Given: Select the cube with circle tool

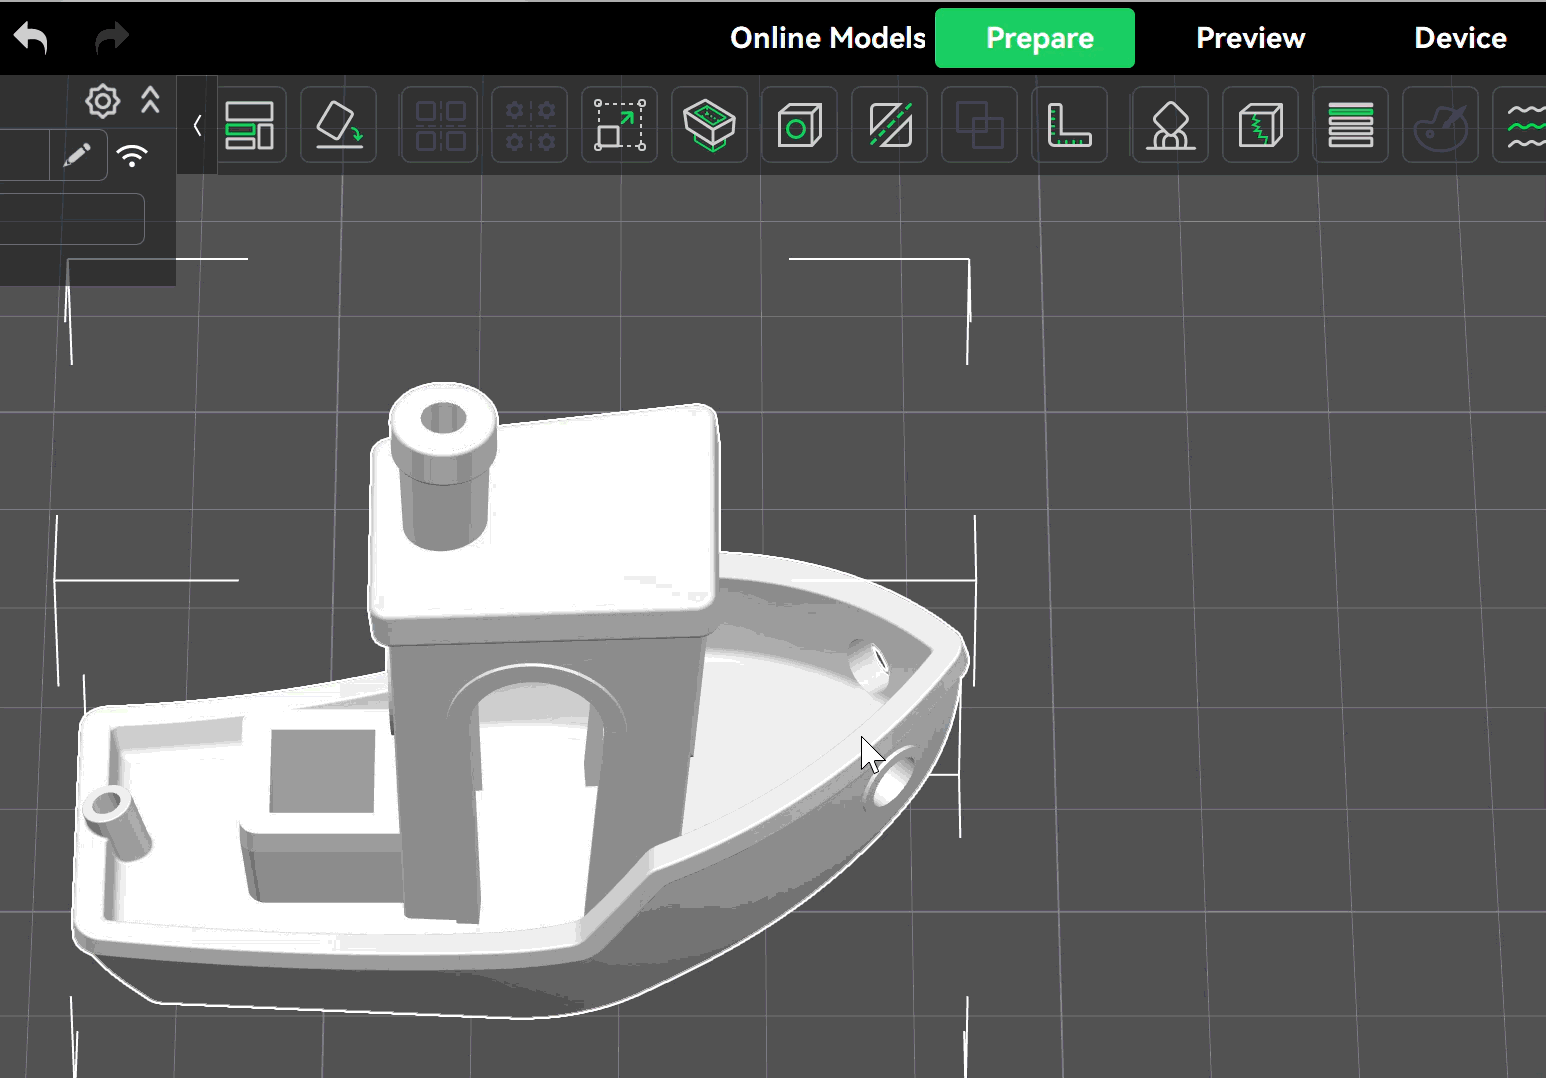Looking at the screenshot, I should 800,126.
